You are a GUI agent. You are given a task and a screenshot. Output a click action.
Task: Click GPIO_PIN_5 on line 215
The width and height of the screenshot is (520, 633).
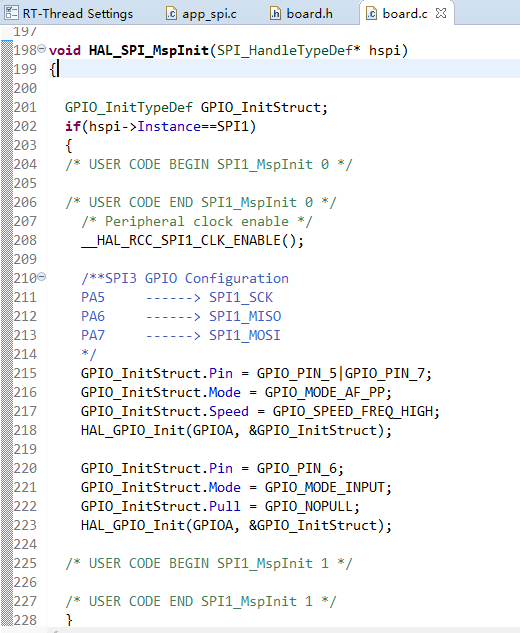(297, 373)
